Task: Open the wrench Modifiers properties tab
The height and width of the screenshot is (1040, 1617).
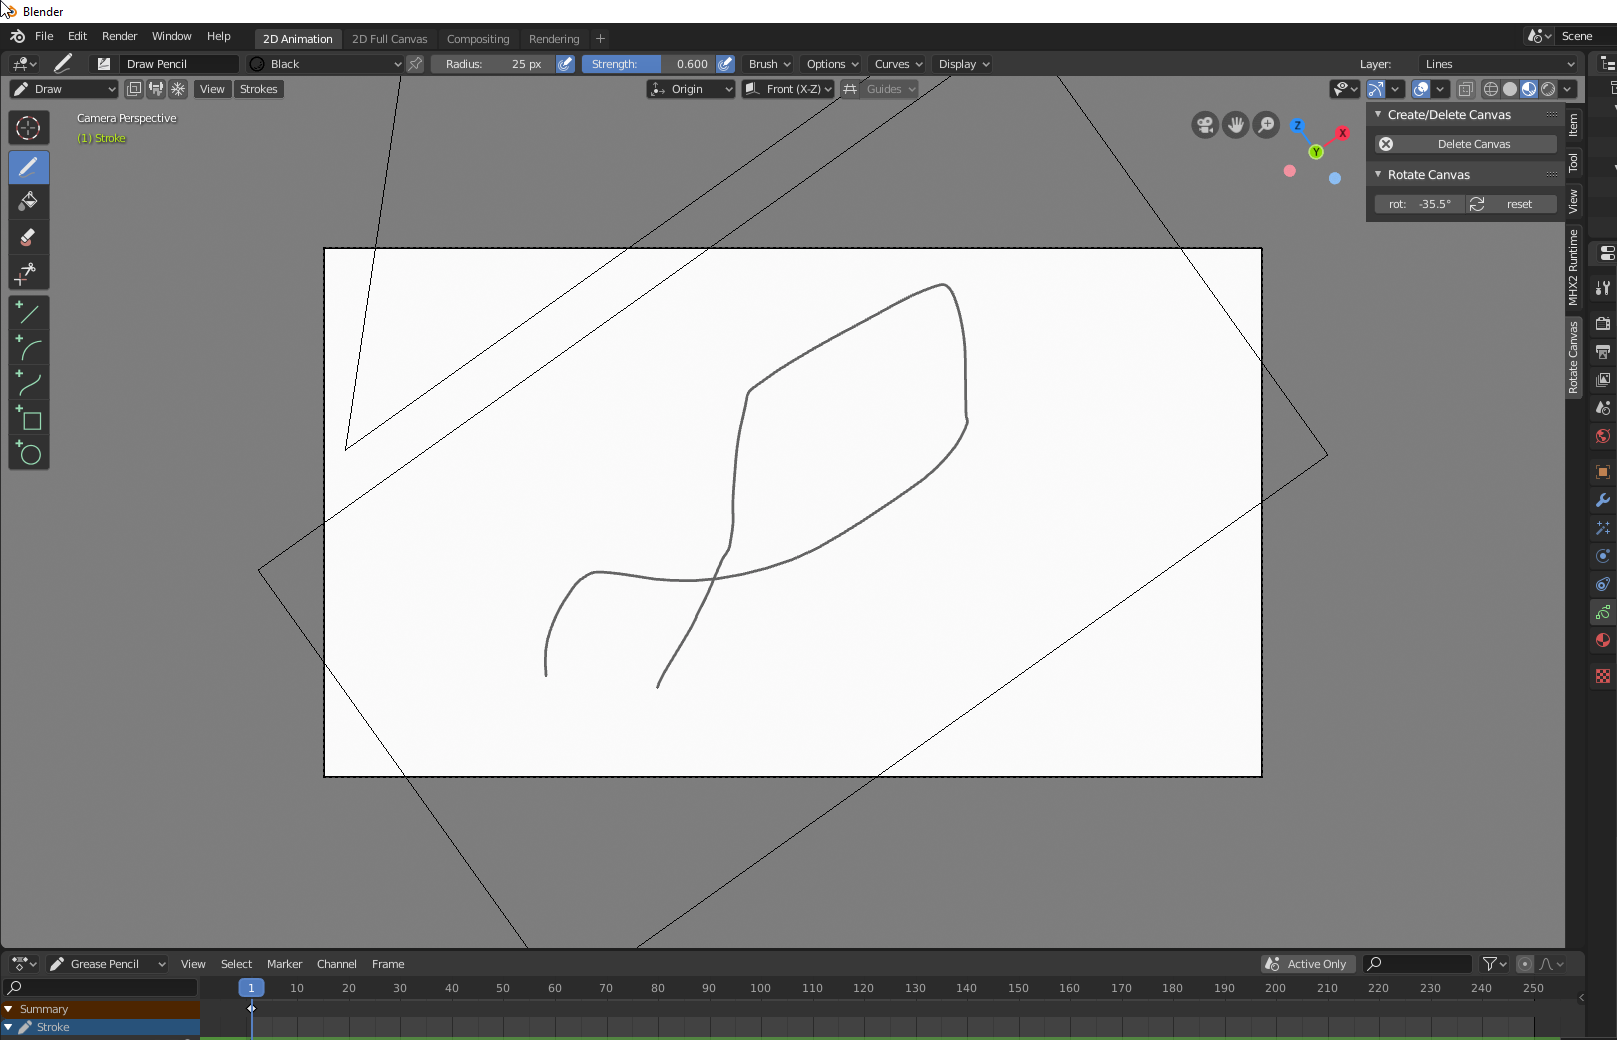Action: (1603, 500)
